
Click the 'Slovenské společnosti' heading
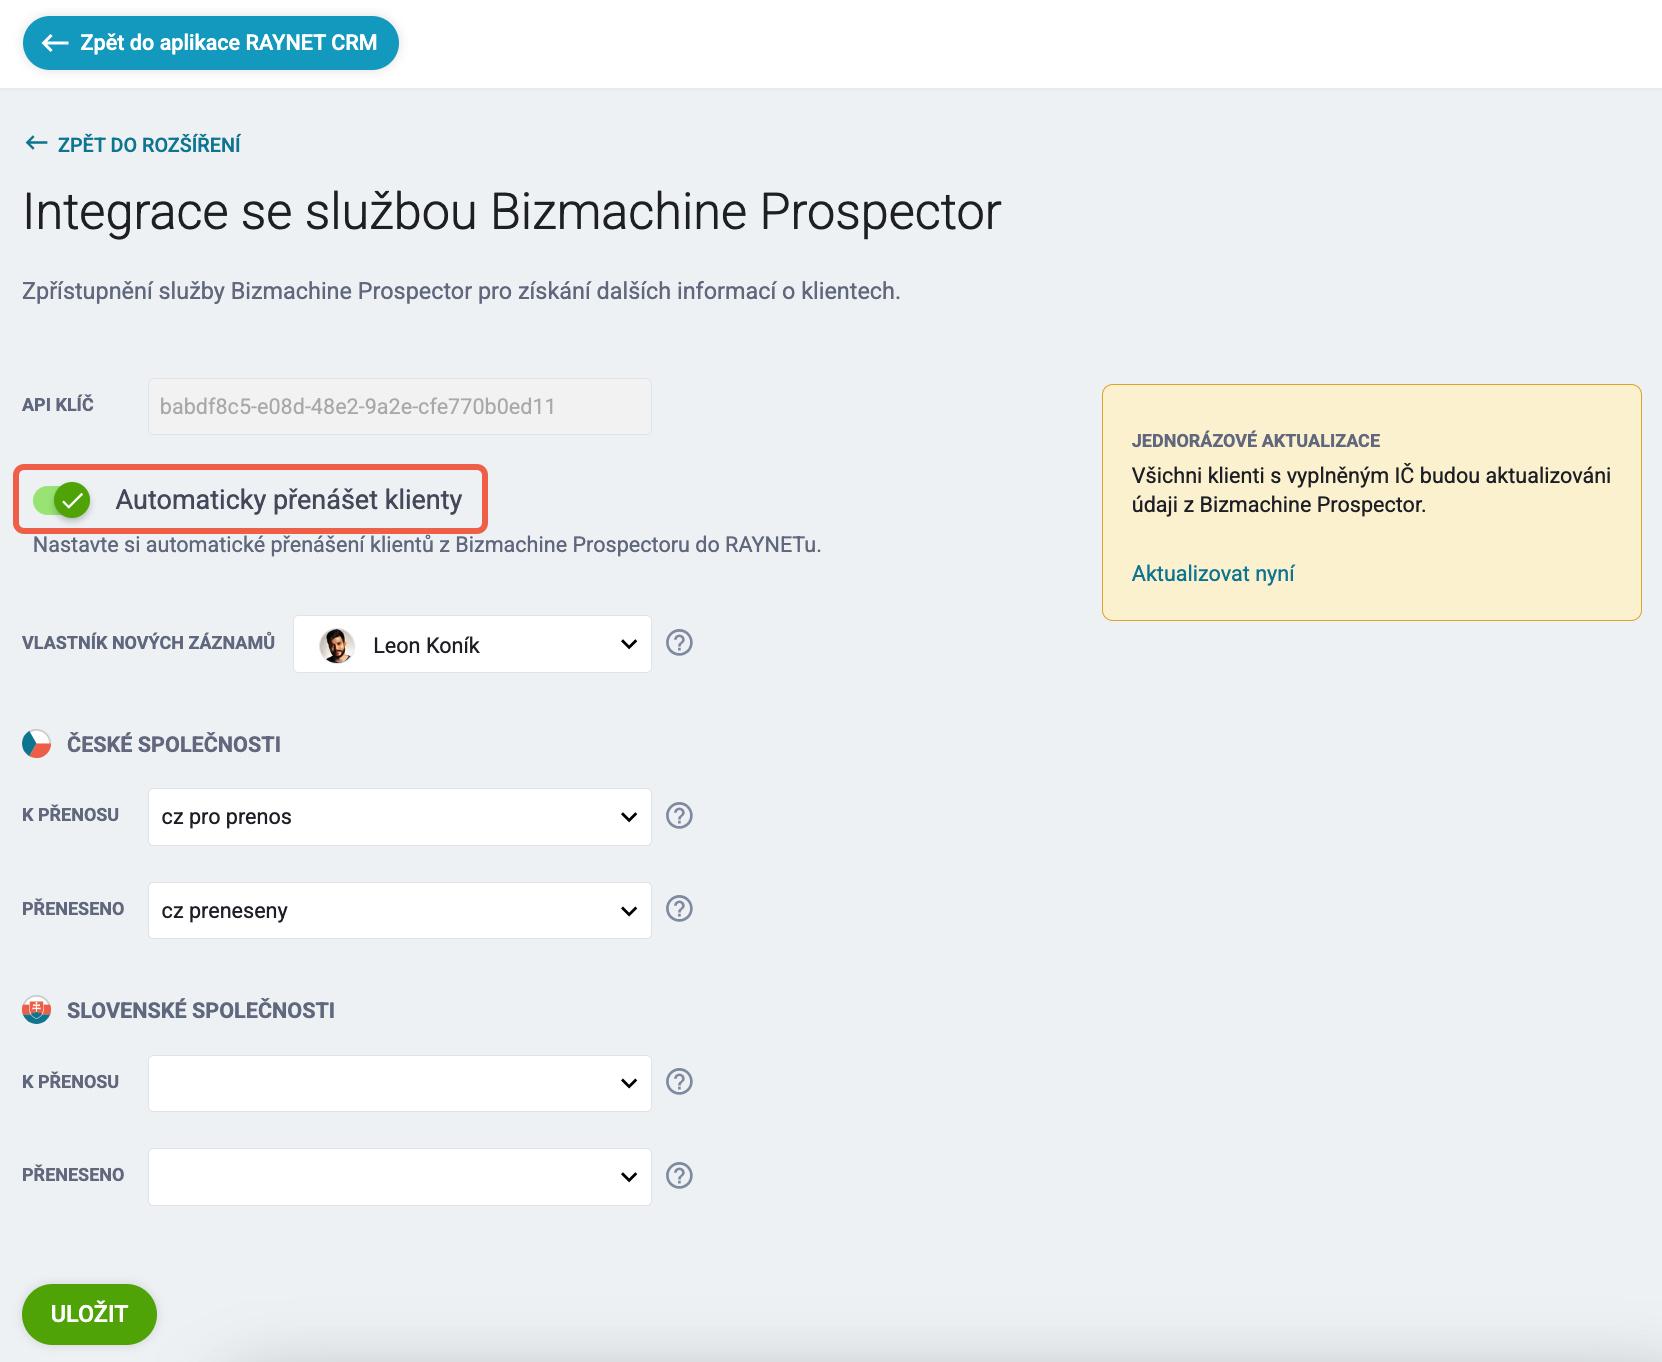pyautogui.click(x=201, y=1010)
